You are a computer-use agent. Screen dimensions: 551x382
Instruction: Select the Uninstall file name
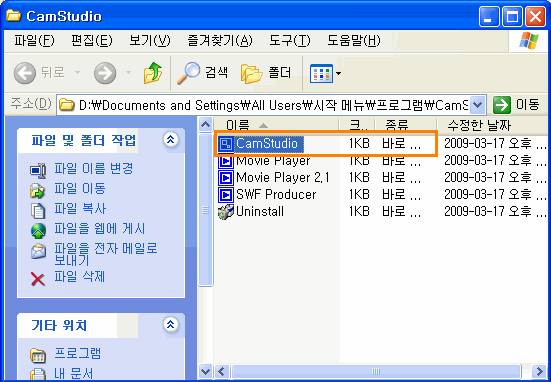click(260, 211)
